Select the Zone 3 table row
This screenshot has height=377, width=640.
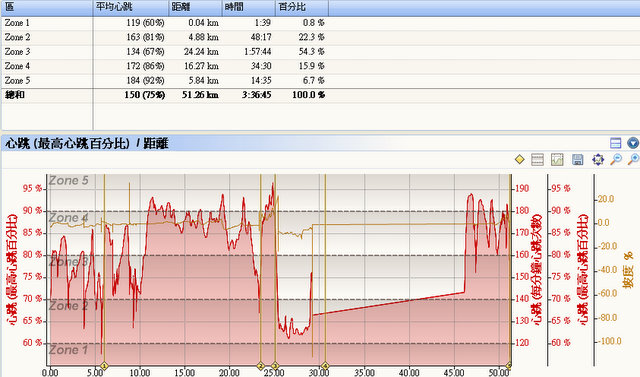[x=320, y=52]
